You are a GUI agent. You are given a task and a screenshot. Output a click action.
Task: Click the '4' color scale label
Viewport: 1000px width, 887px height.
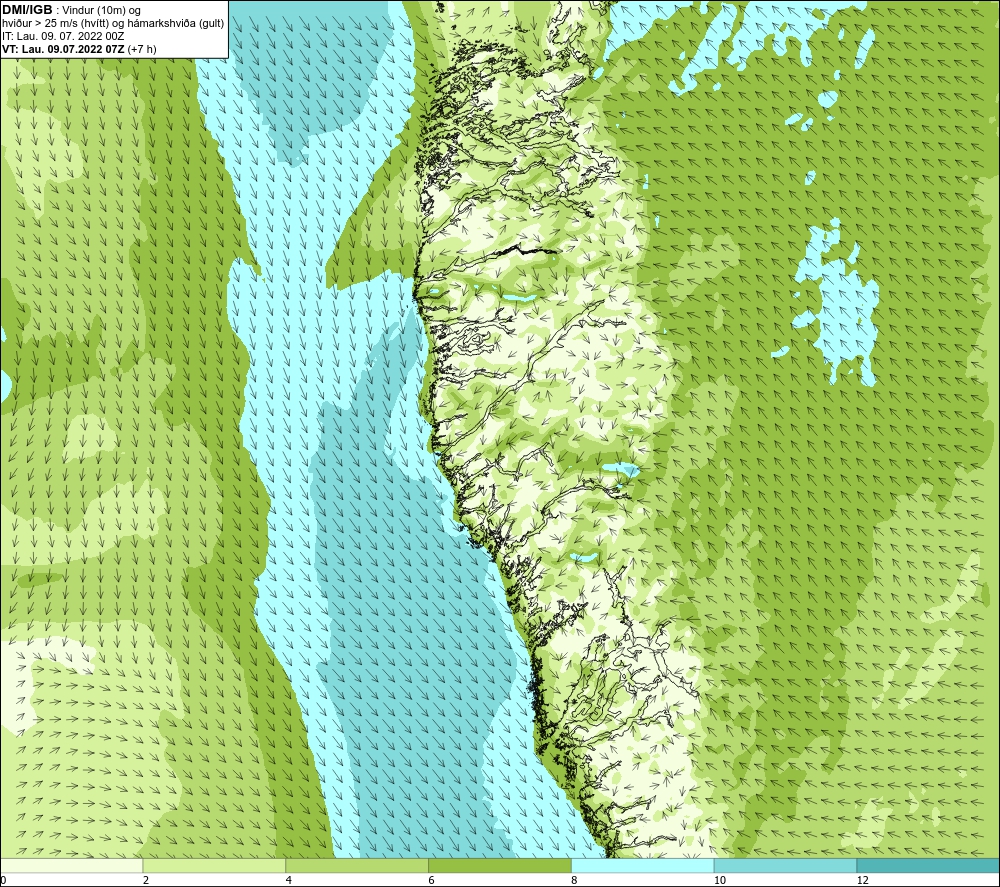tap(289, 880)
